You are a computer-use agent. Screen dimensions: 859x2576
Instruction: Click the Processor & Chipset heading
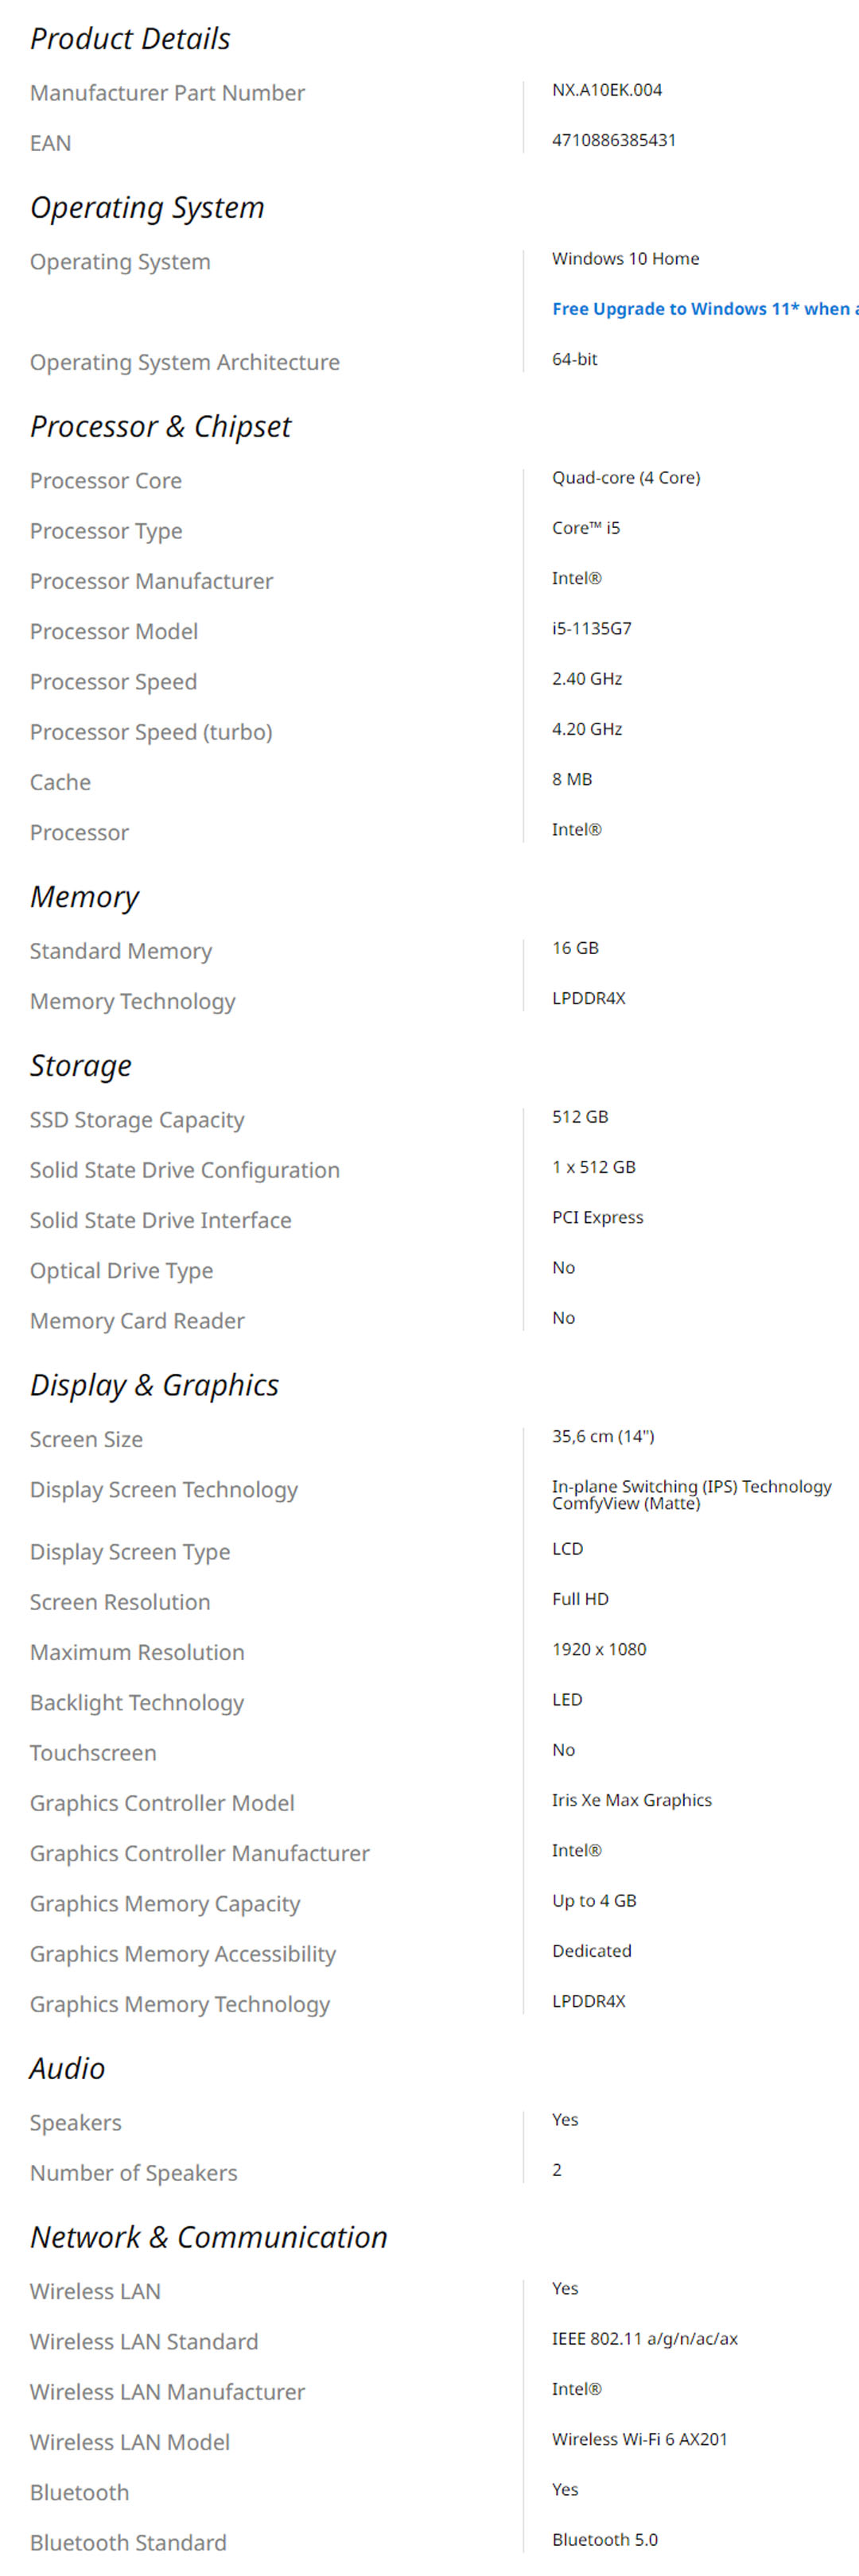[160, 427]
